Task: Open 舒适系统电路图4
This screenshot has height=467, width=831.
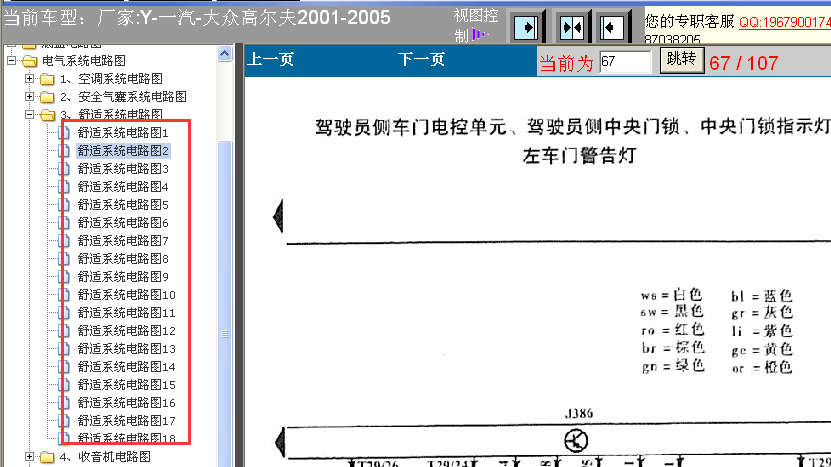Action: tap(123, 187)
